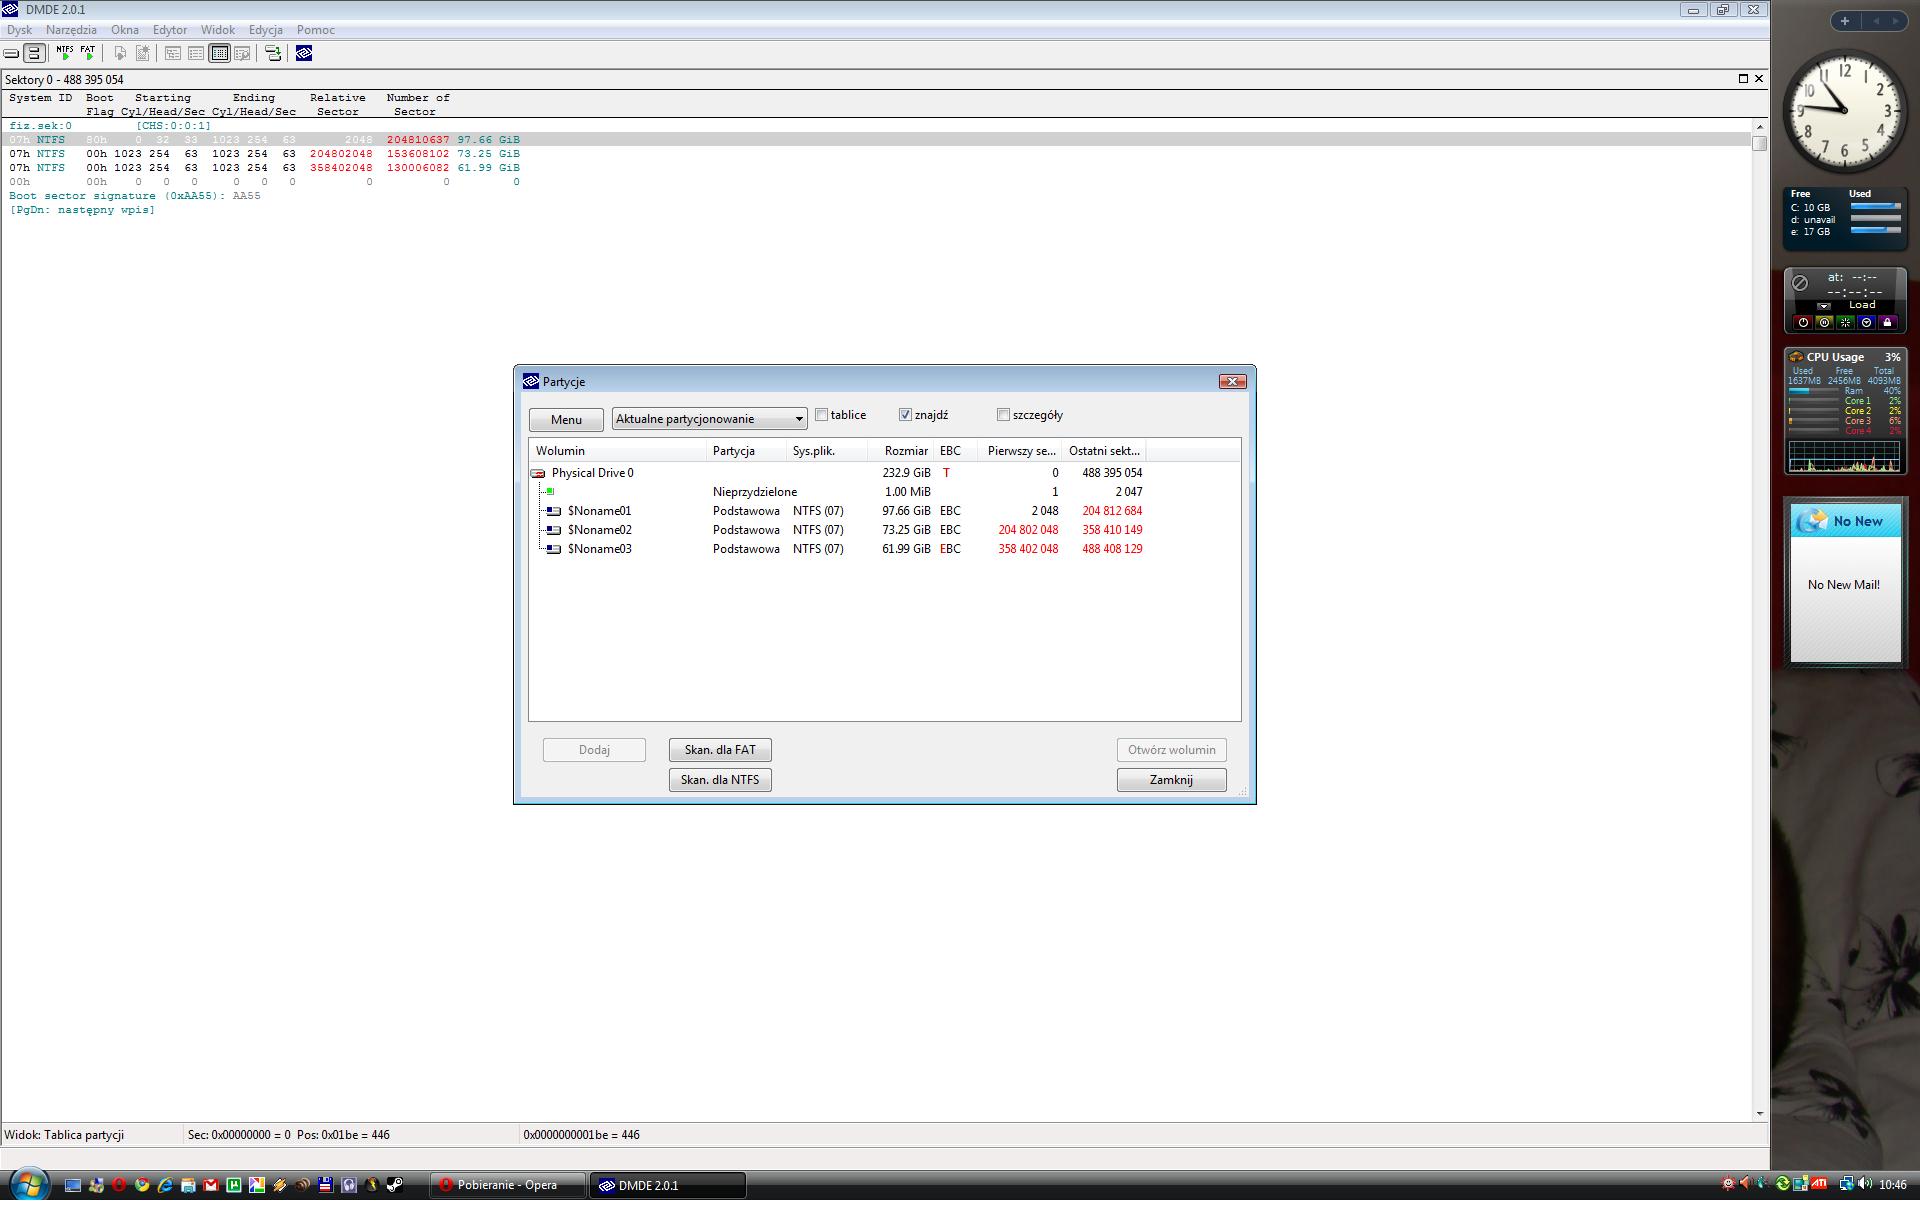Image resolution: width=1920 pixels, height=1224 pixels.
Task: Open the Okna menu
Action: (x=125, y=30)
